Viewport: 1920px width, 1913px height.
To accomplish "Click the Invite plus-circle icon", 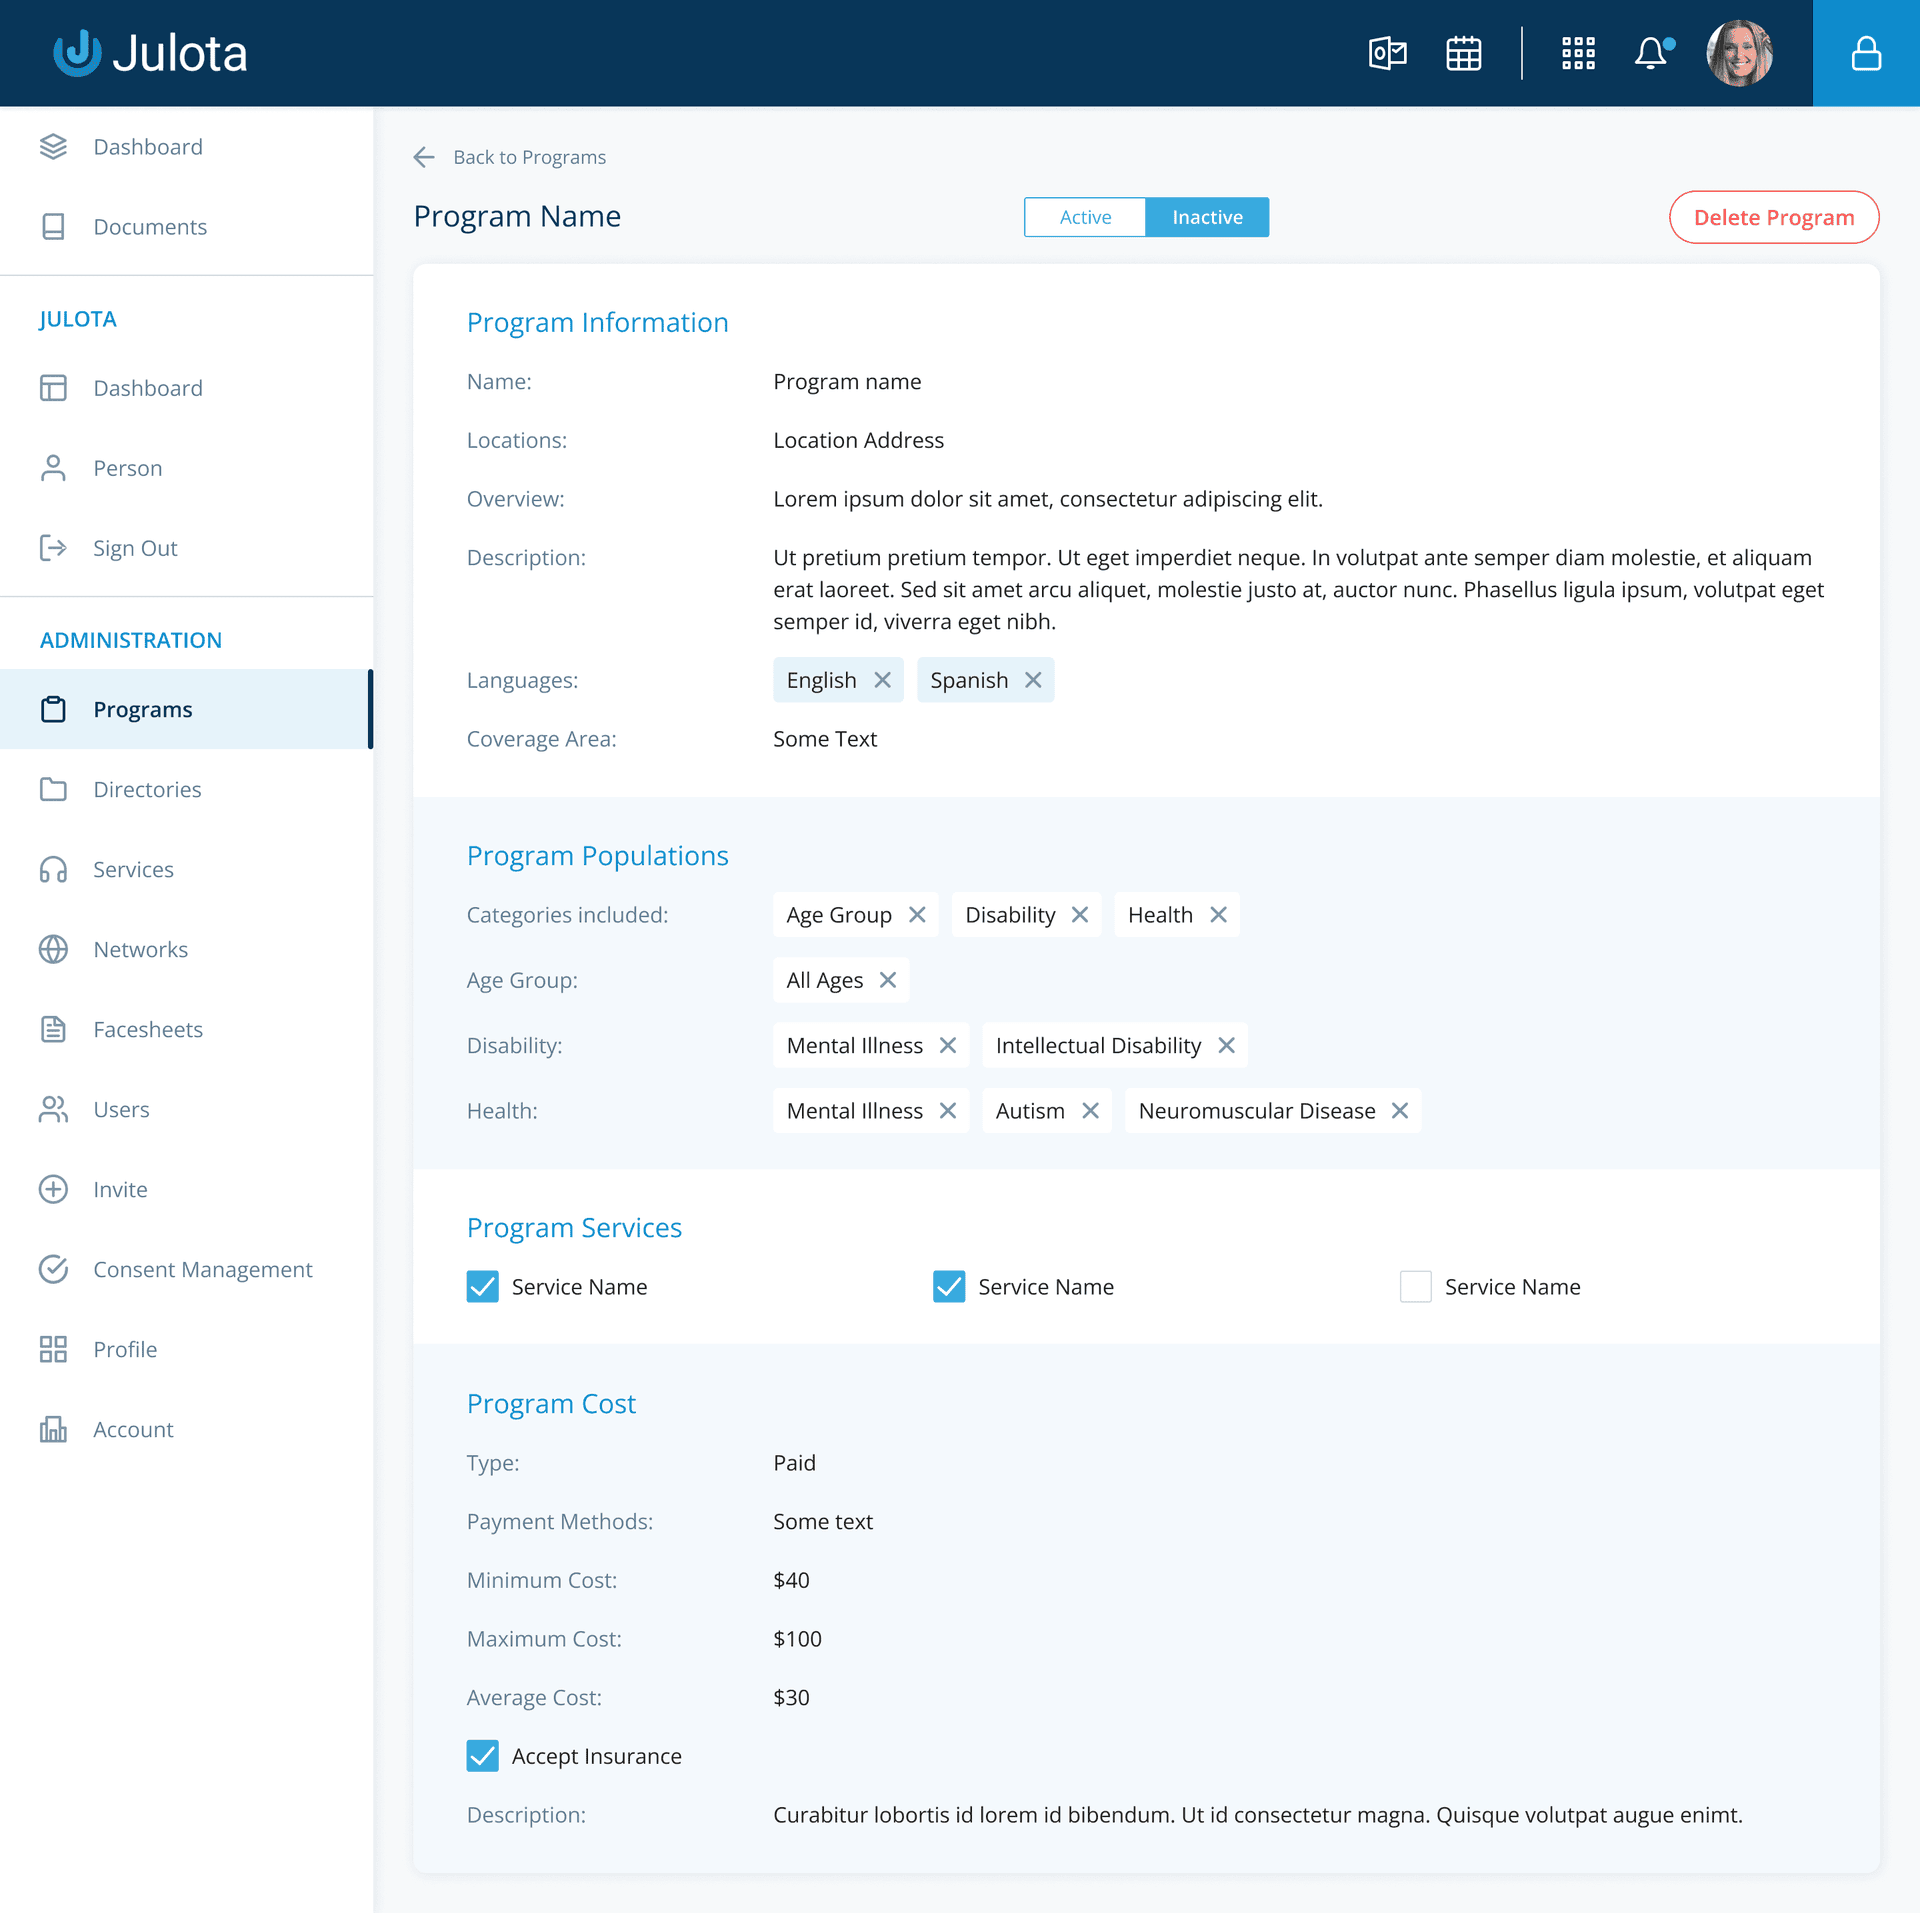I will click(x=53, y=1189).
